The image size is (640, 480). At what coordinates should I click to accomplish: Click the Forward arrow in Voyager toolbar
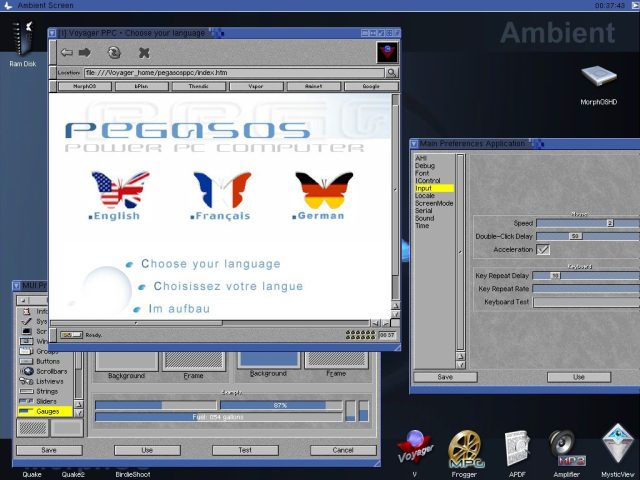point(85,52)
